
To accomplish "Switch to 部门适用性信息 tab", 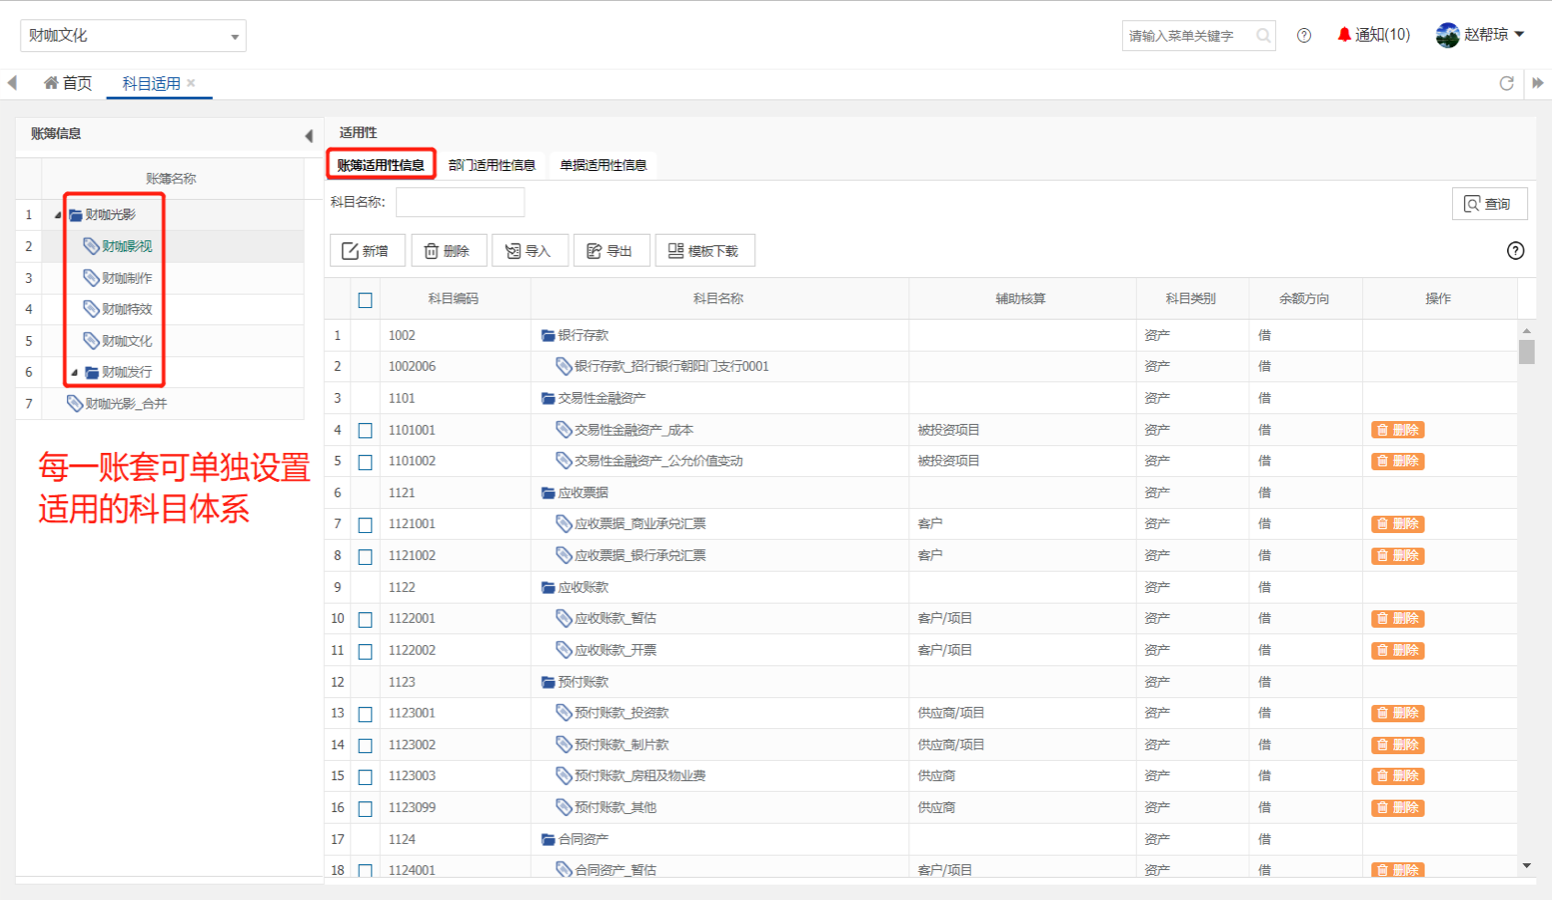I will 491,165.
